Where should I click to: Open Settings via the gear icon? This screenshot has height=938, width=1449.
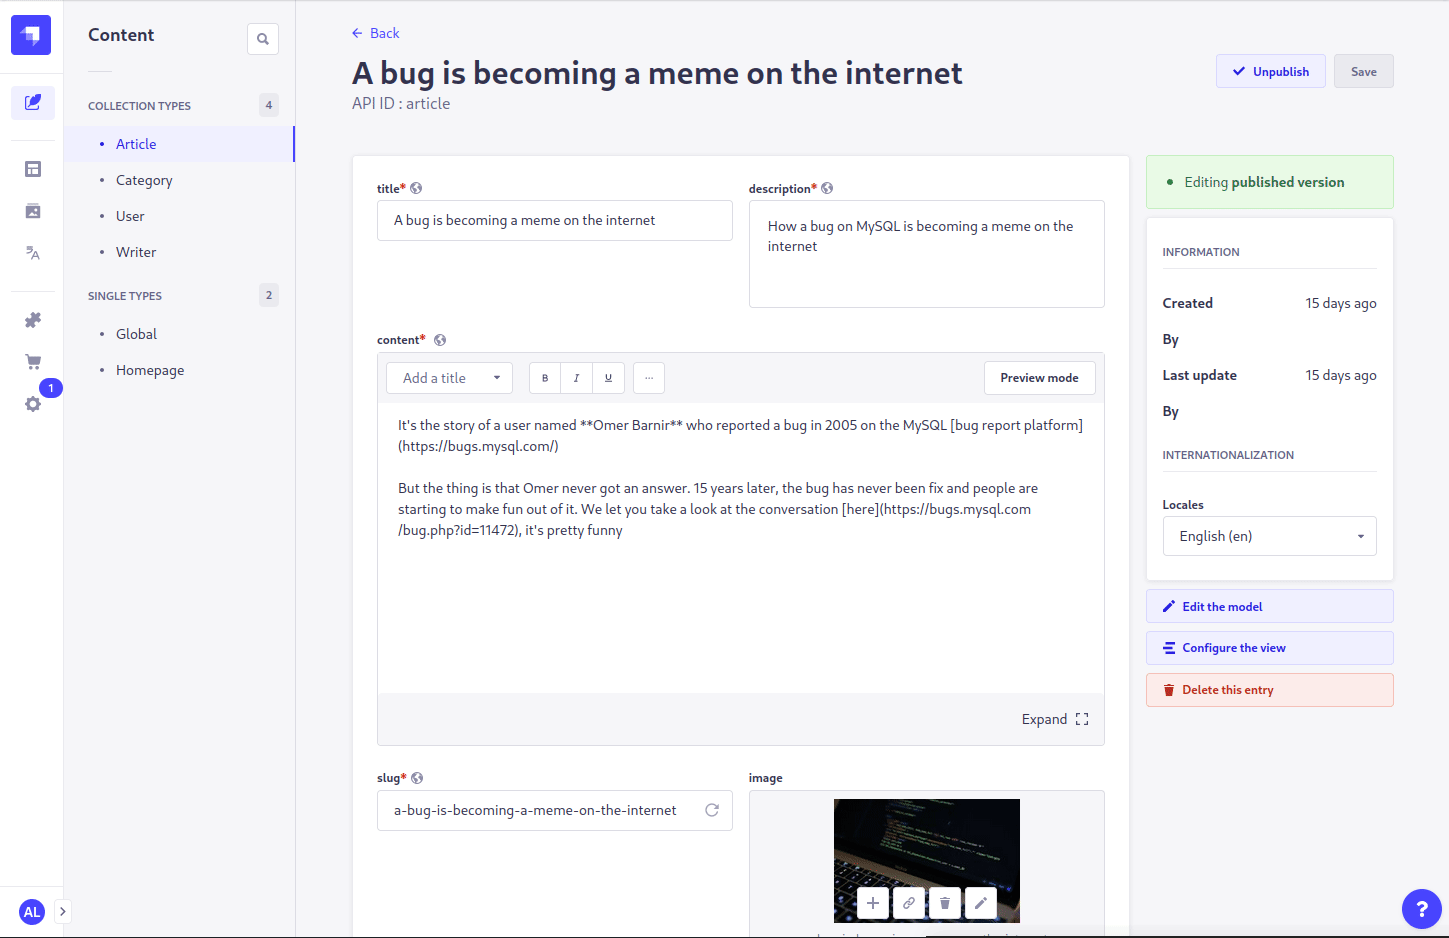click(33, 403)
